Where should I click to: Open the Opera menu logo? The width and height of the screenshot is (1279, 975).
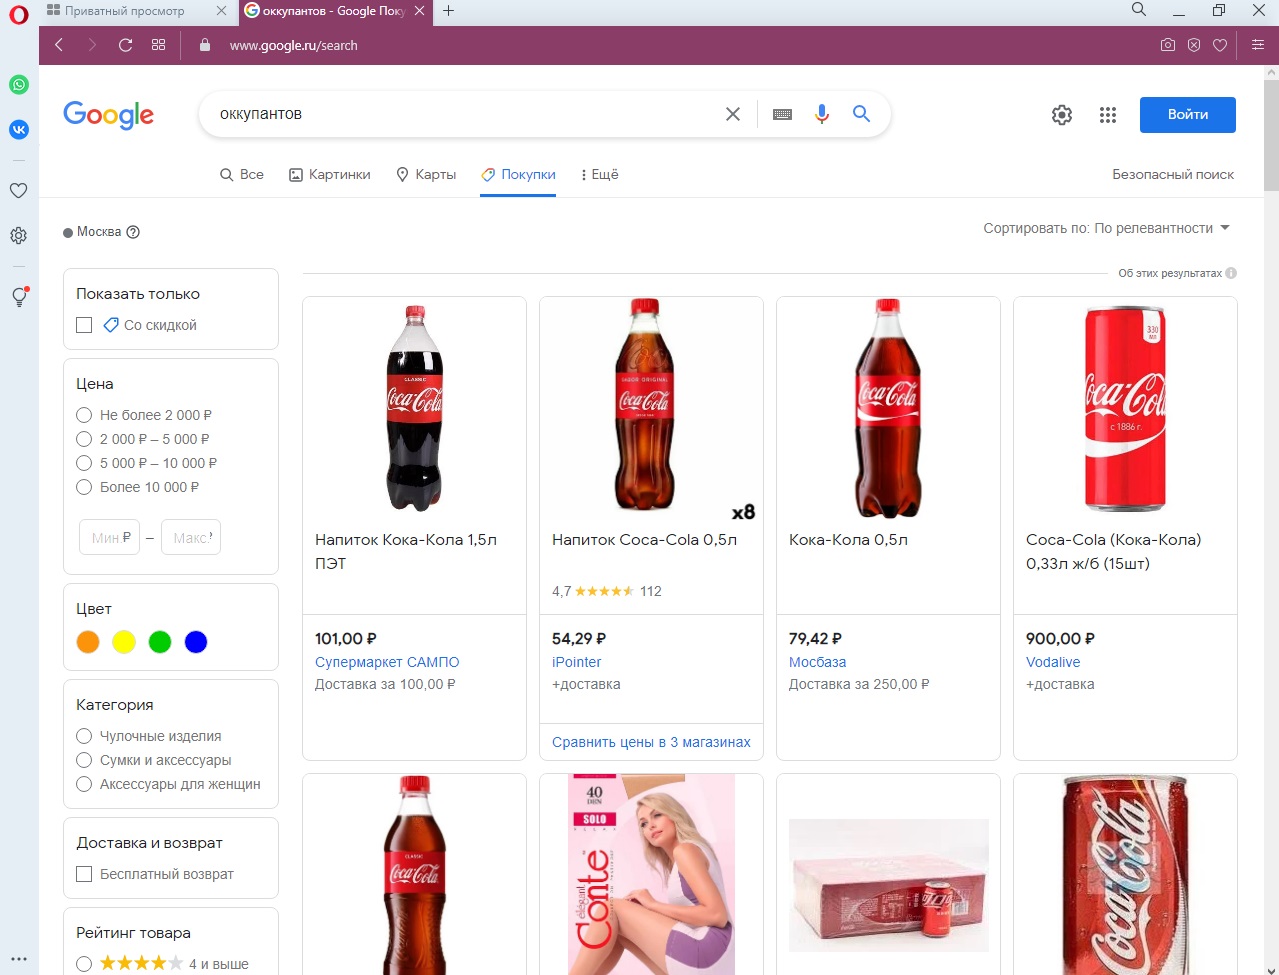coord(18,15)
